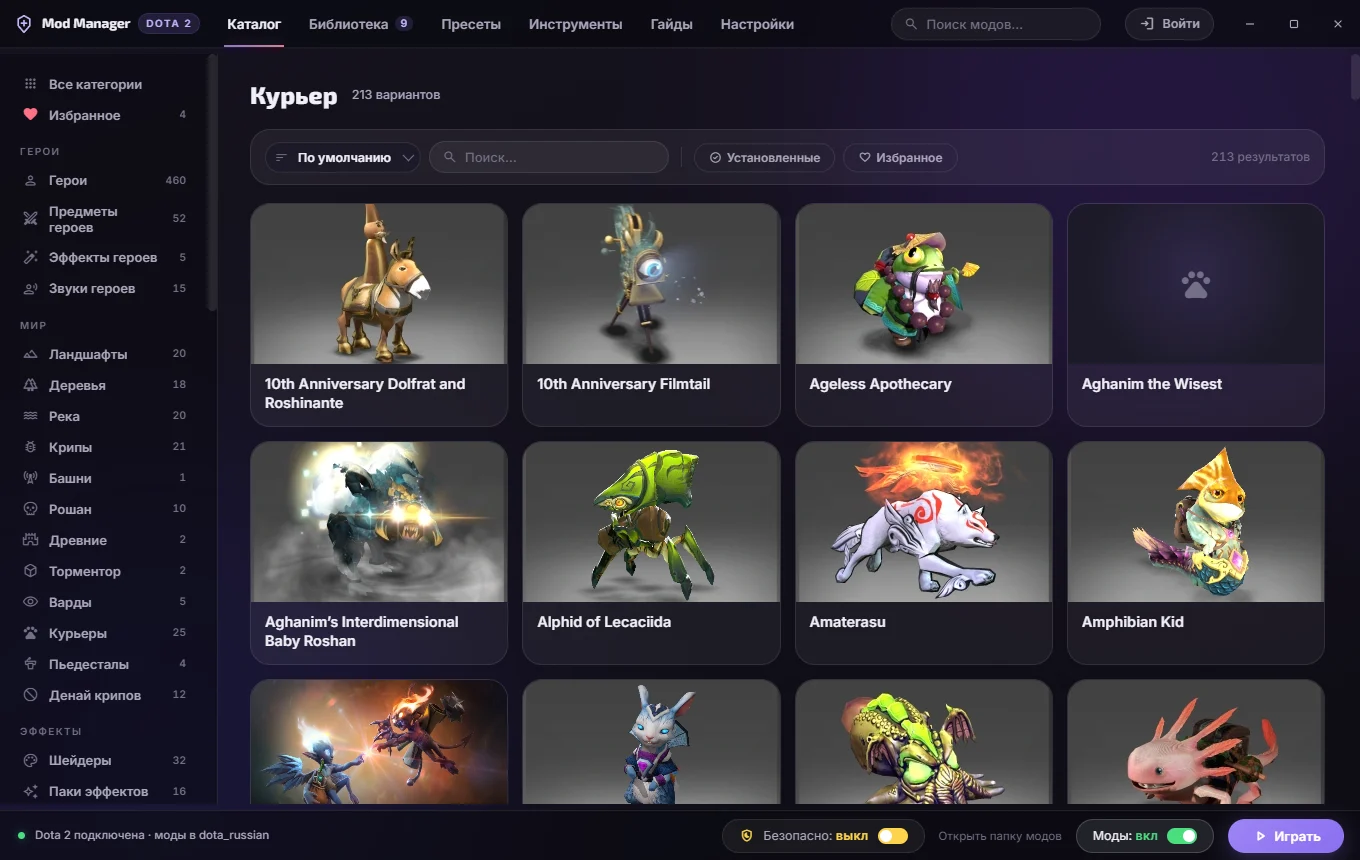Open the Библиотека tab
1360x860 pixels.
(360, 24)
